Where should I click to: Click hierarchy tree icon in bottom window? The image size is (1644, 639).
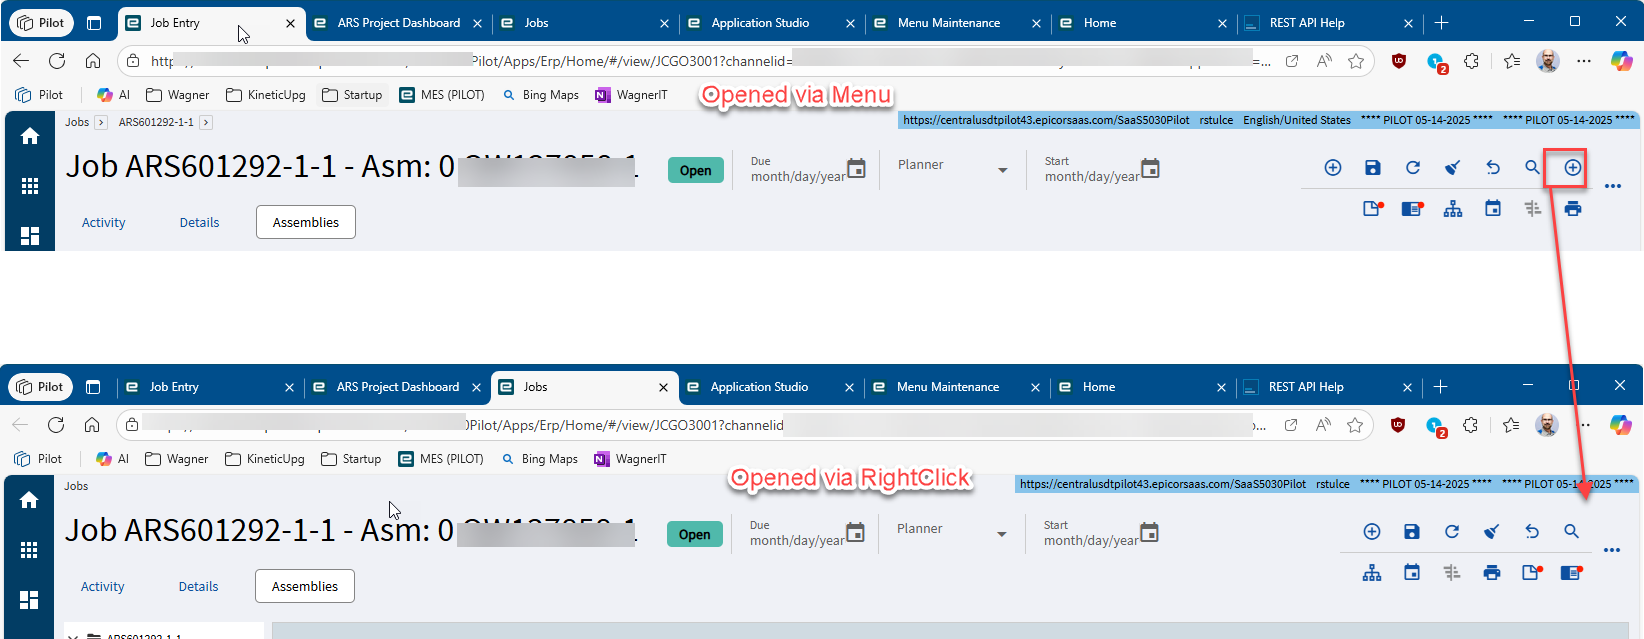coord(1372,573)
